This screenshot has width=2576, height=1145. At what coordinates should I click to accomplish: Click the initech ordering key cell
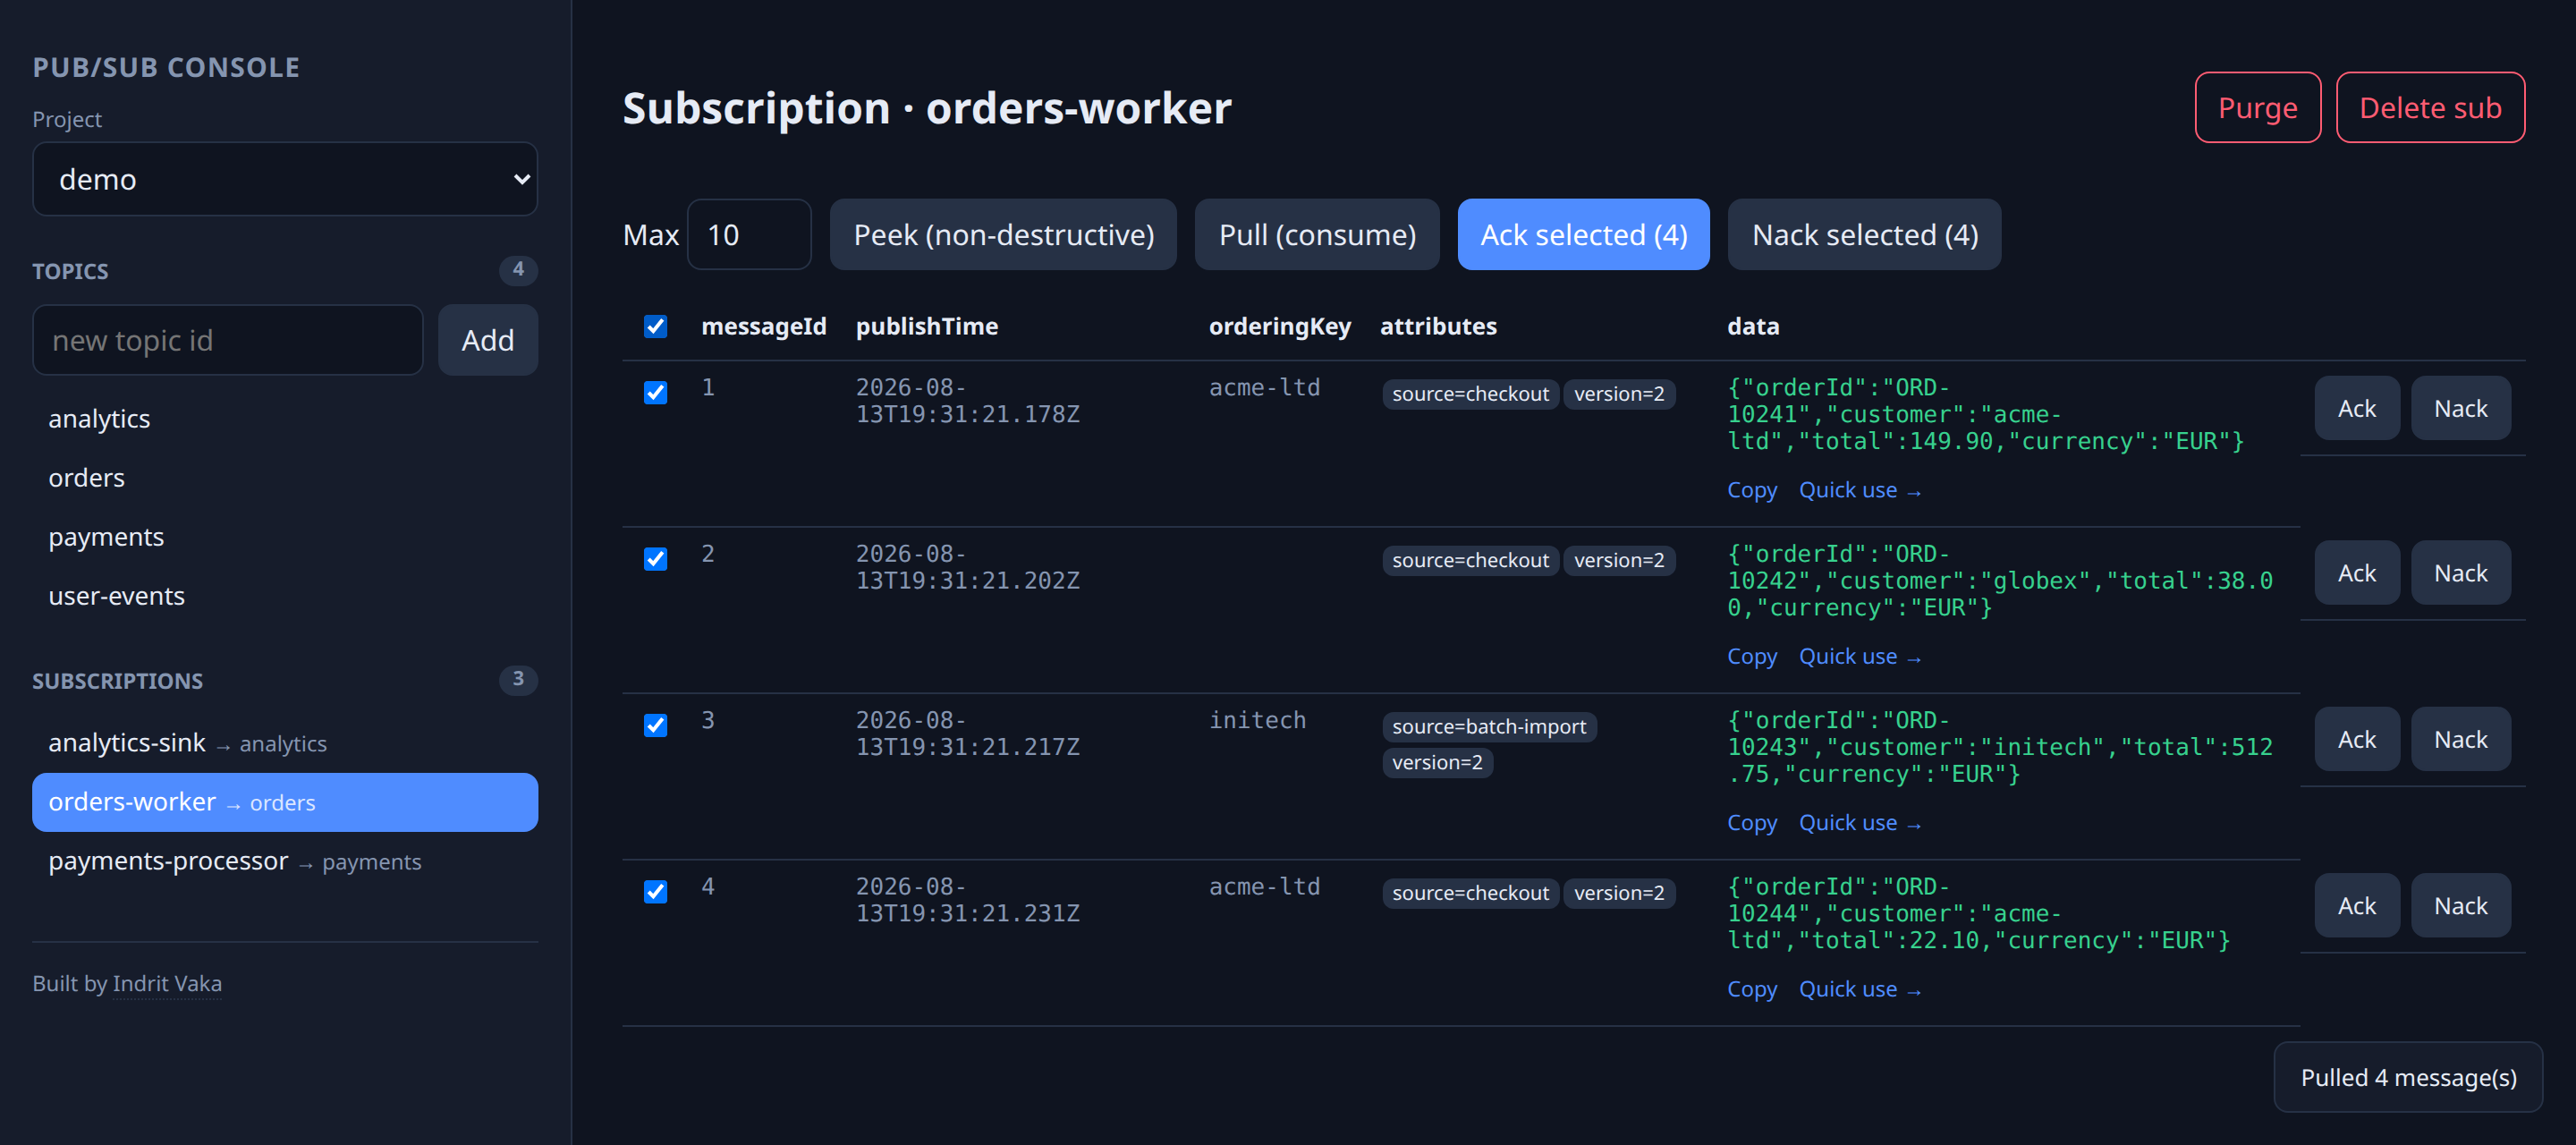[x=1257, y=720]
